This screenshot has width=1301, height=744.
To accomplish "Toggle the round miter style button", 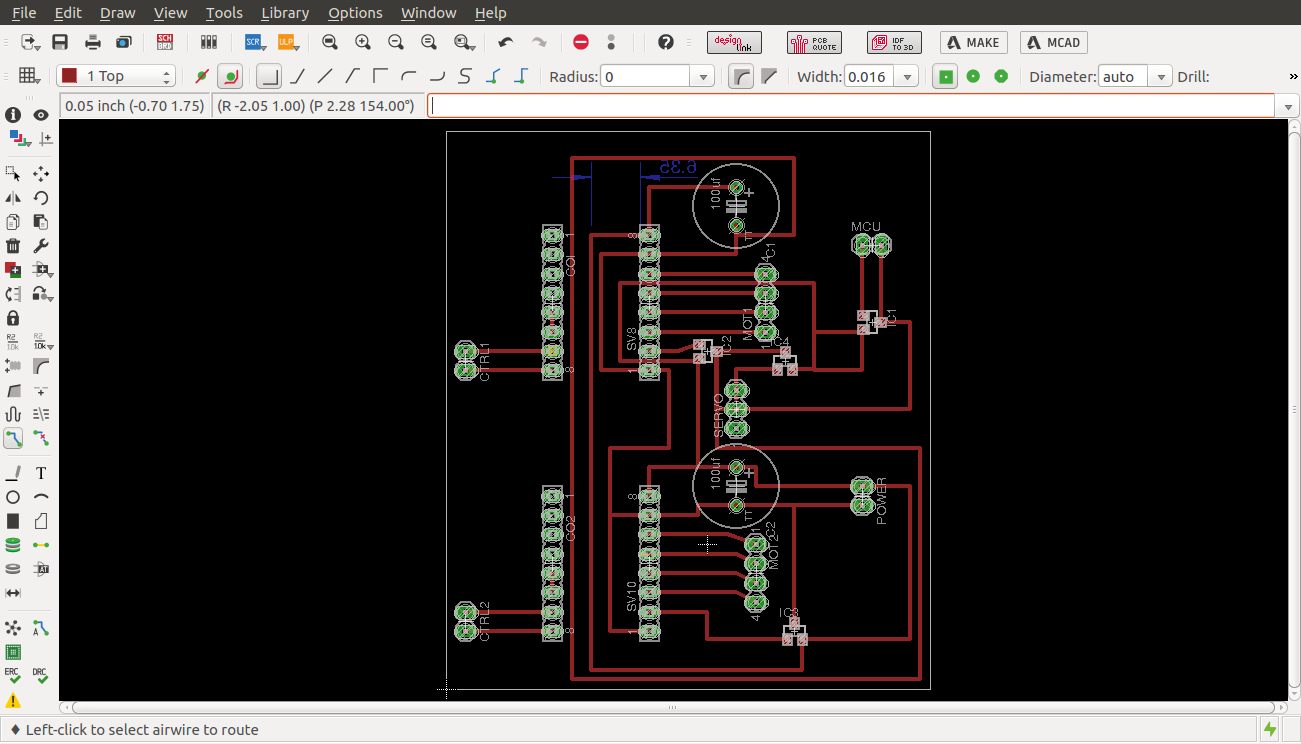I will [x=740, y=76].
